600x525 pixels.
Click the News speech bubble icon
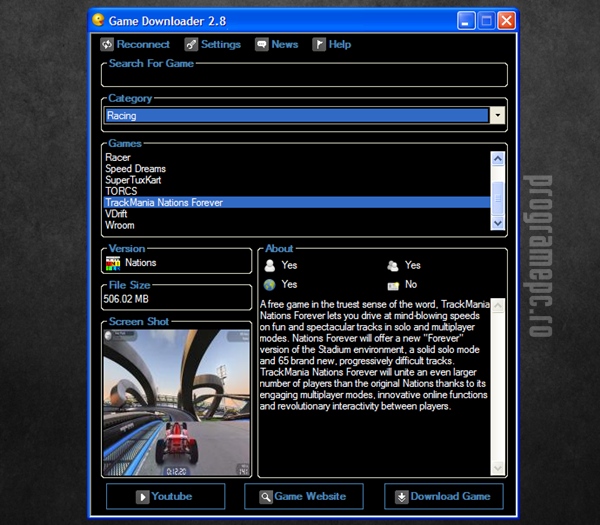tap(262, 44)
